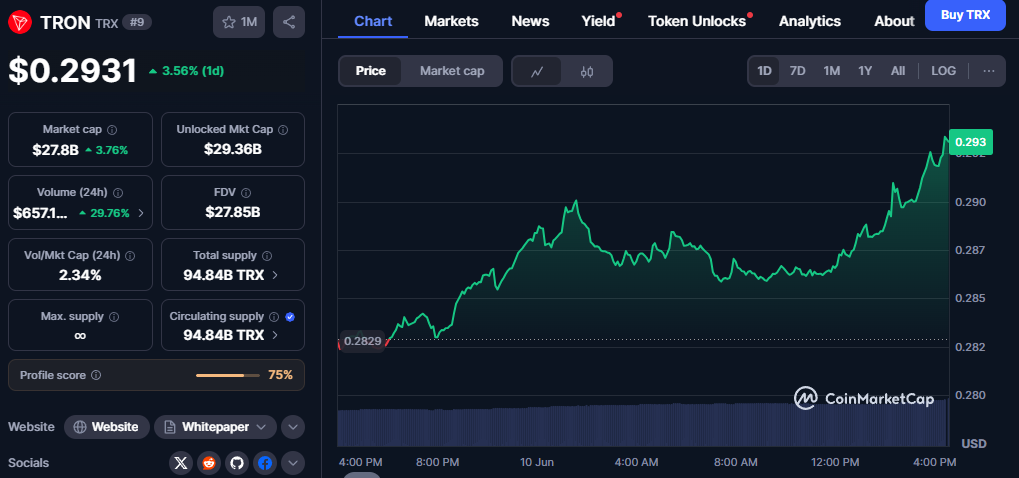
Task: Click the $0.2931 price heading
Action: coord(73,70)
